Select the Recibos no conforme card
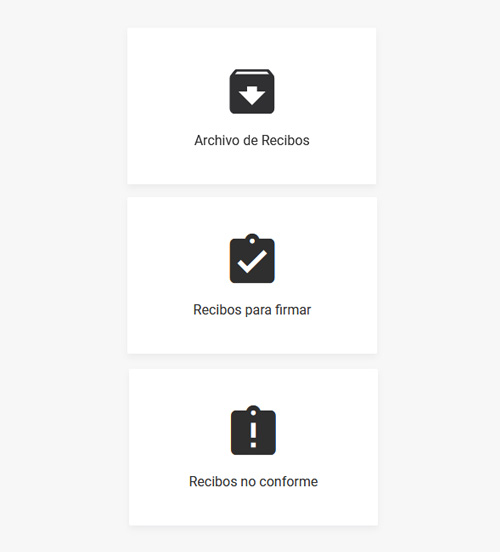The height and width of the screenshot is (552, 500). coord(254,447)
